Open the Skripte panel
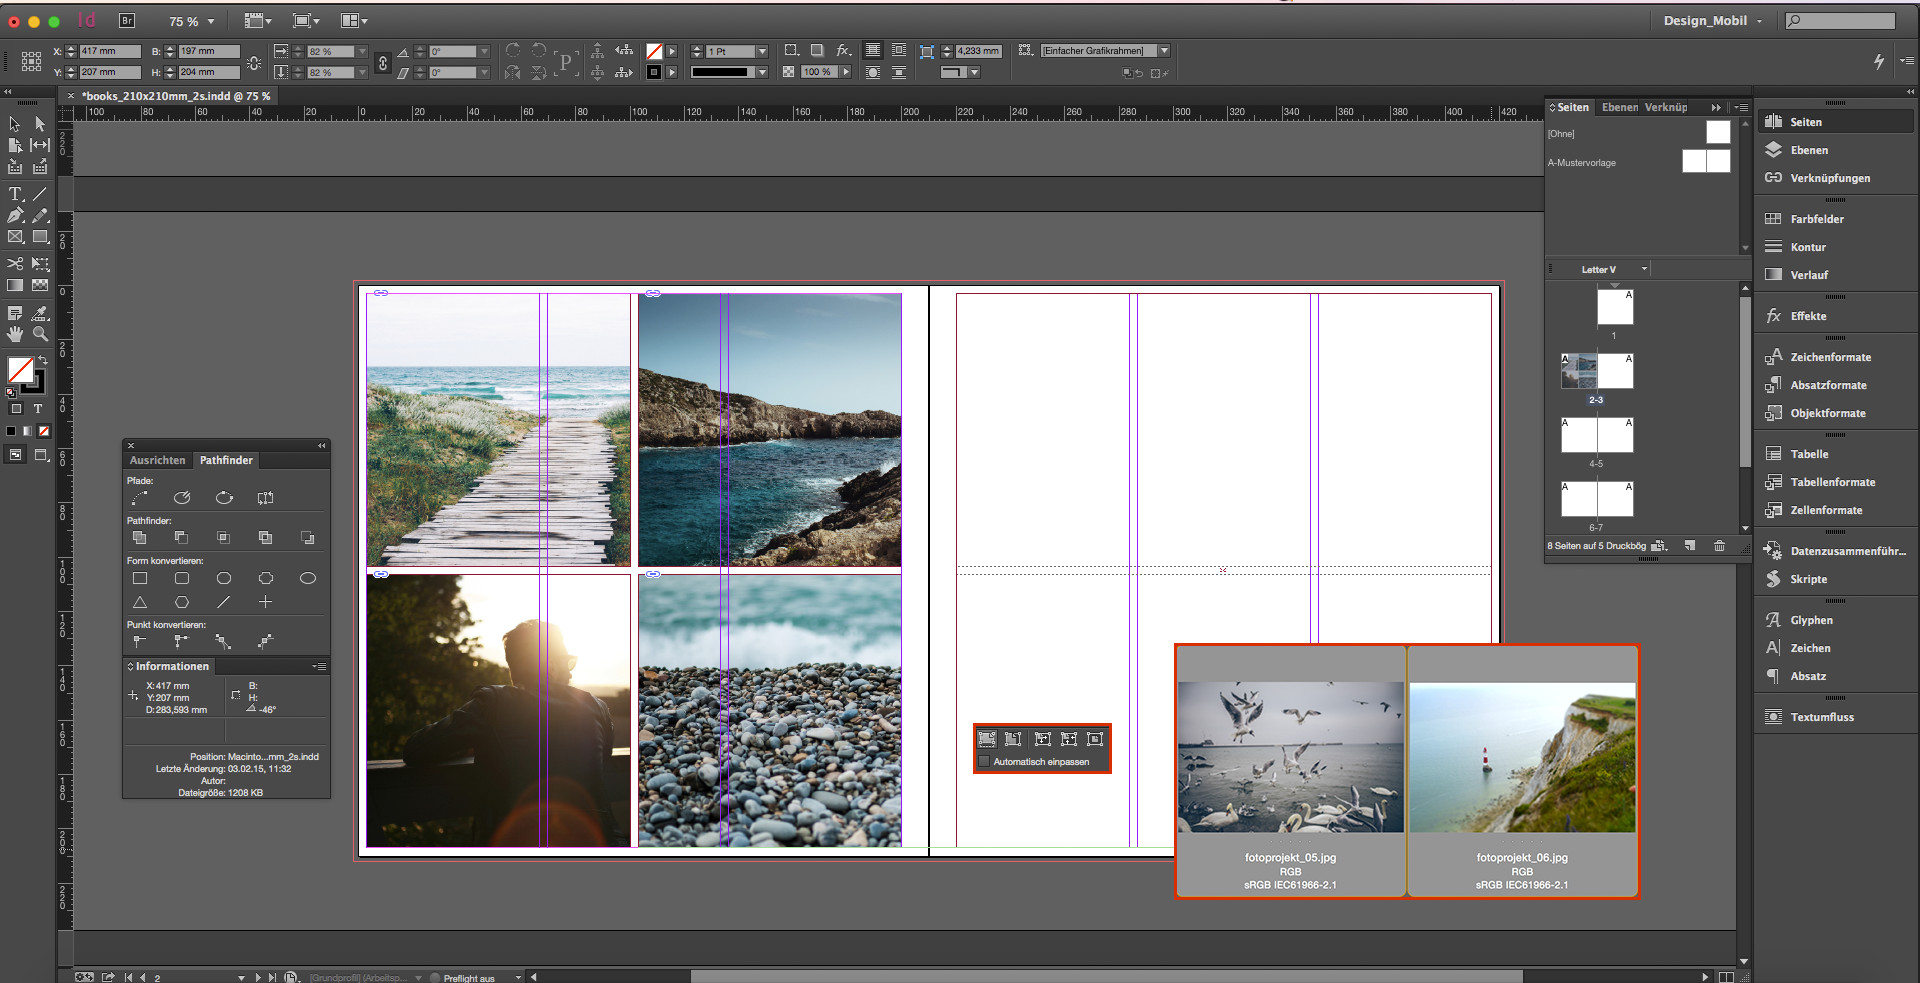This screenshot has height=983, width=1920. tap(1805, 579)
